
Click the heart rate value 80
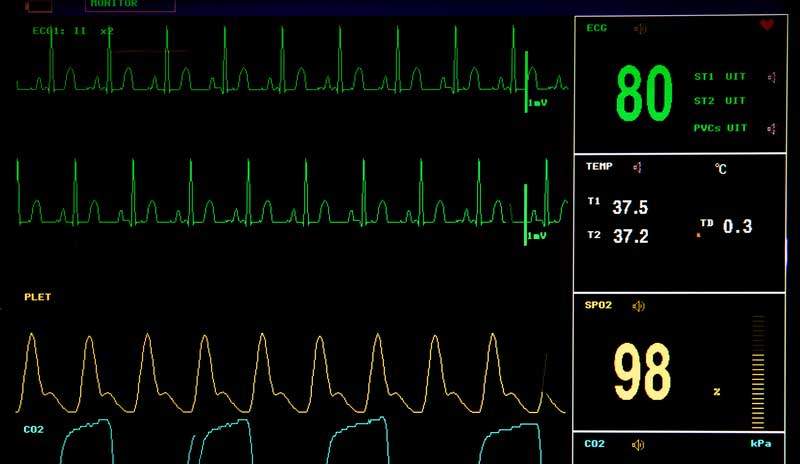(644, 95)
